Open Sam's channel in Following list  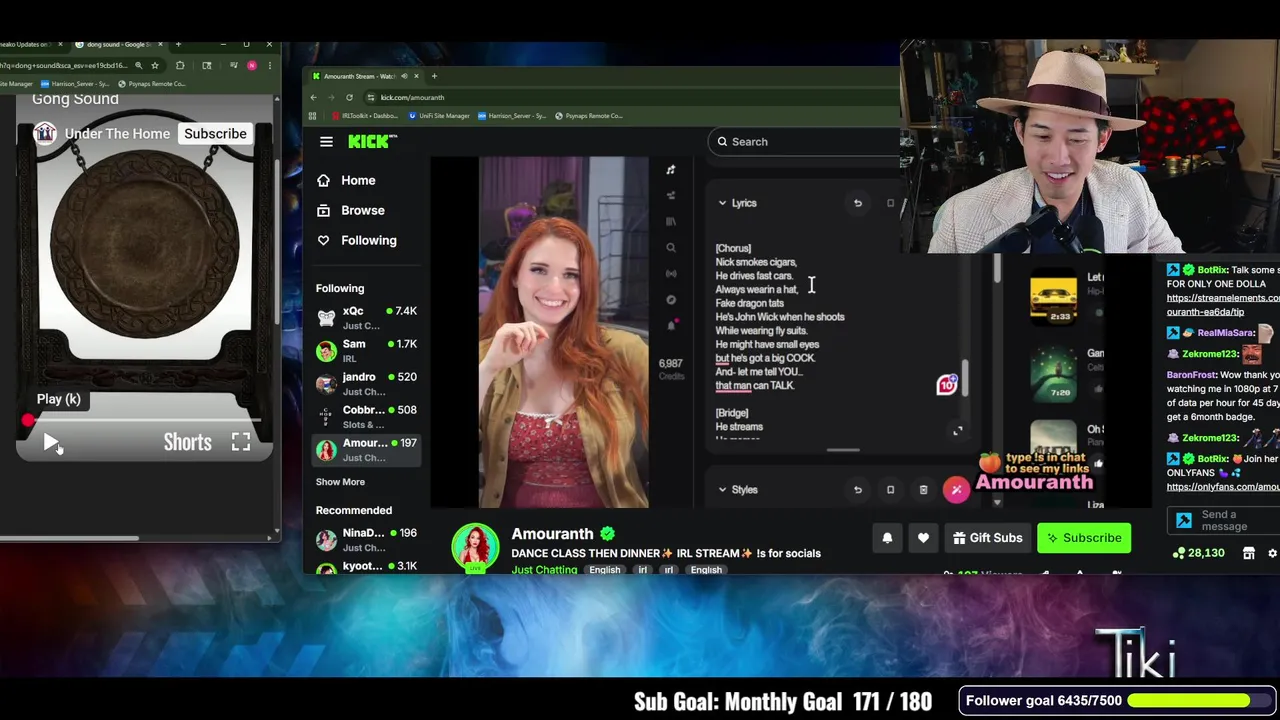coord(366,351)
